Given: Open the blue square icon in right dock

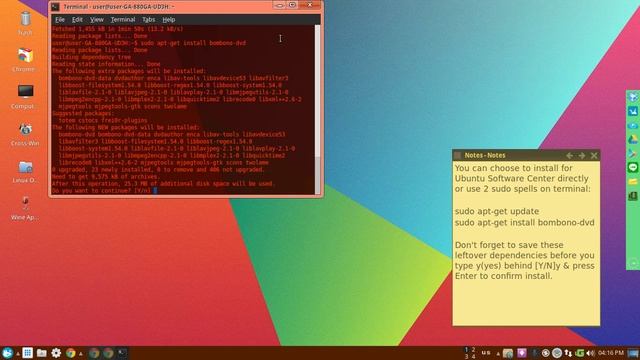Looking at the screenshot, I should [633, 111].
